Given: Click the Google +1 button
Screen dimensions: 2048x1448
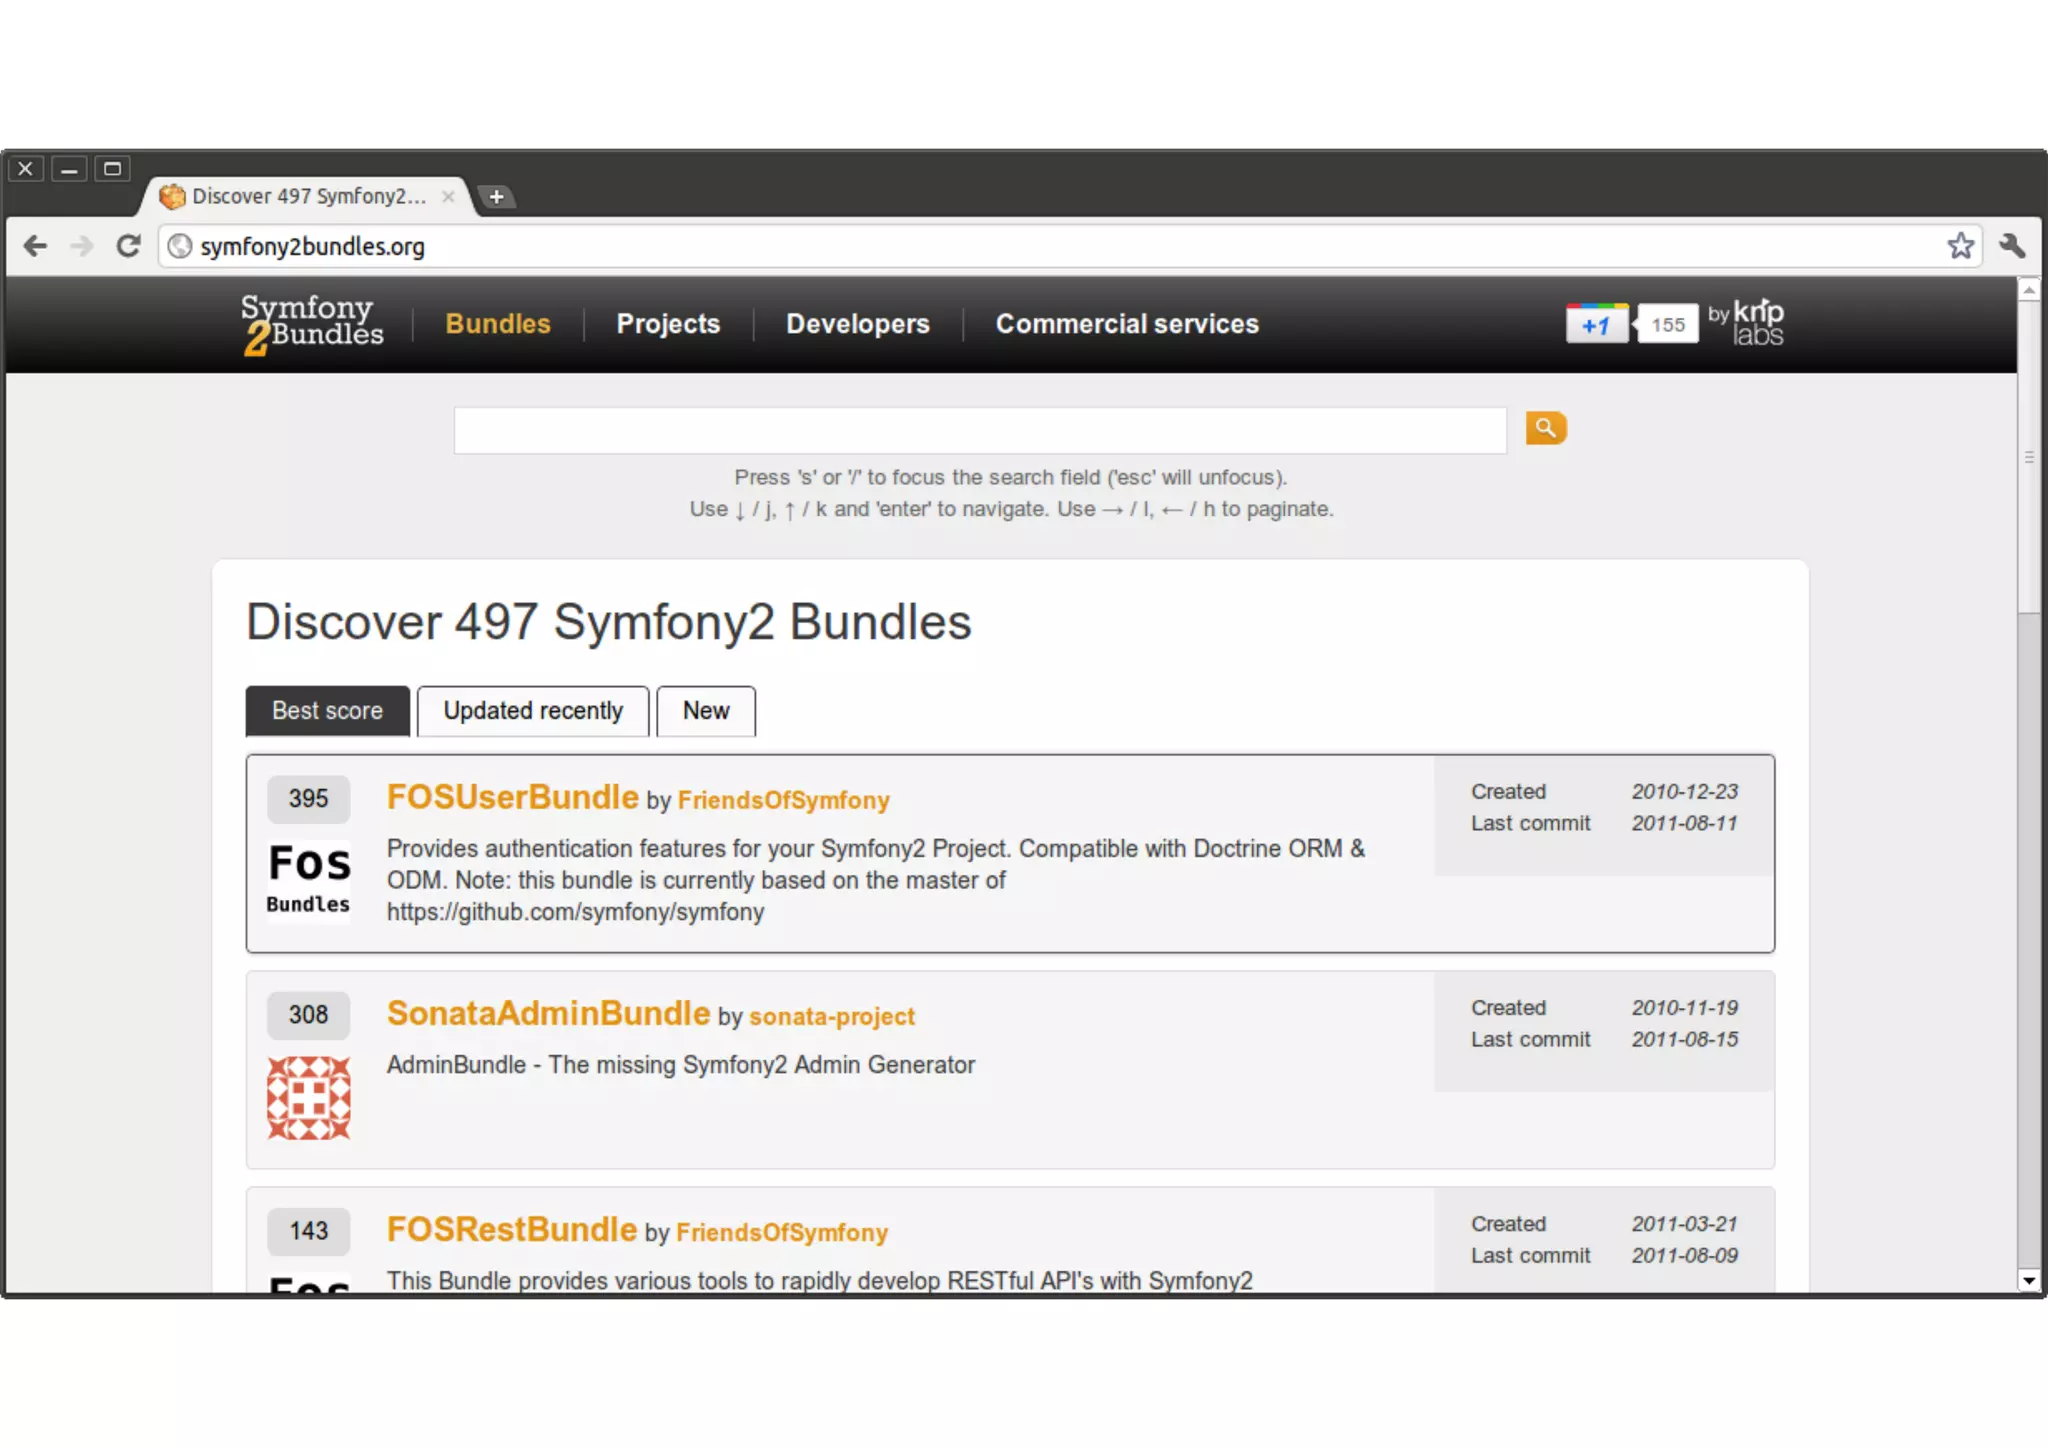Looking at the screenshot, I should pos(1596,325).
